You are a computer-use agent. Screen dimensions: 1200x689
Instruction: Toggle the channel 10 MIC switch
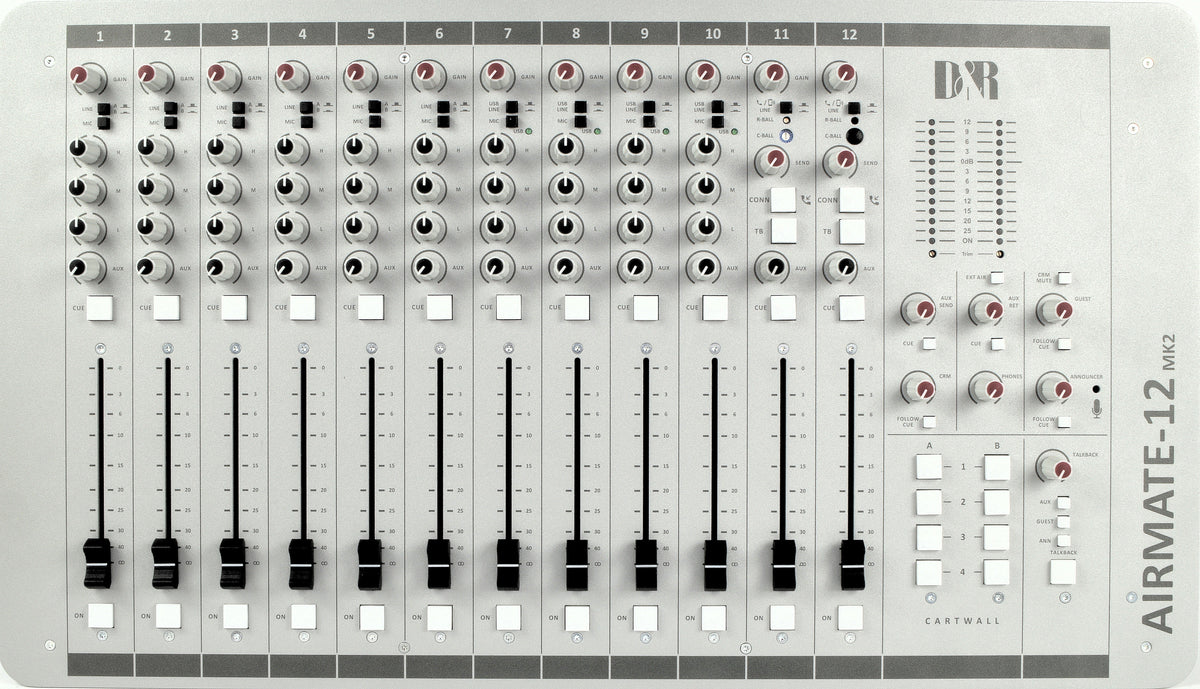pyautogui.click(x=716, y=122)
